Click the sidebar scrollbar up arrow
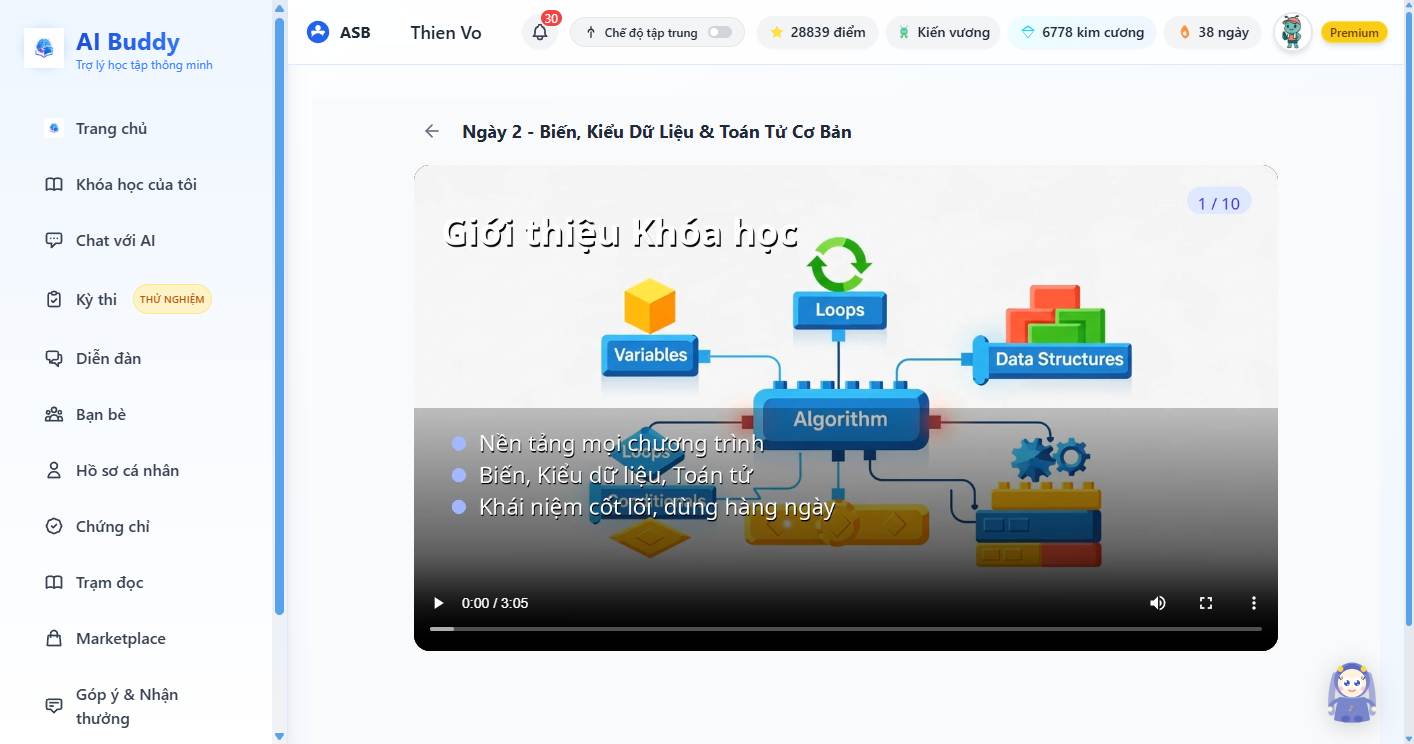Image resolution: width=1414 pixels, height=744 pixels. tap(279, 8)
